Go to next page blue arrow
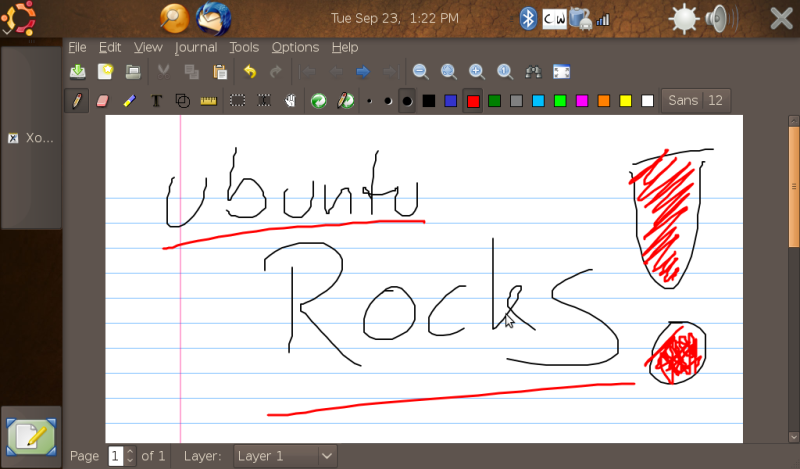 [363, 72]
